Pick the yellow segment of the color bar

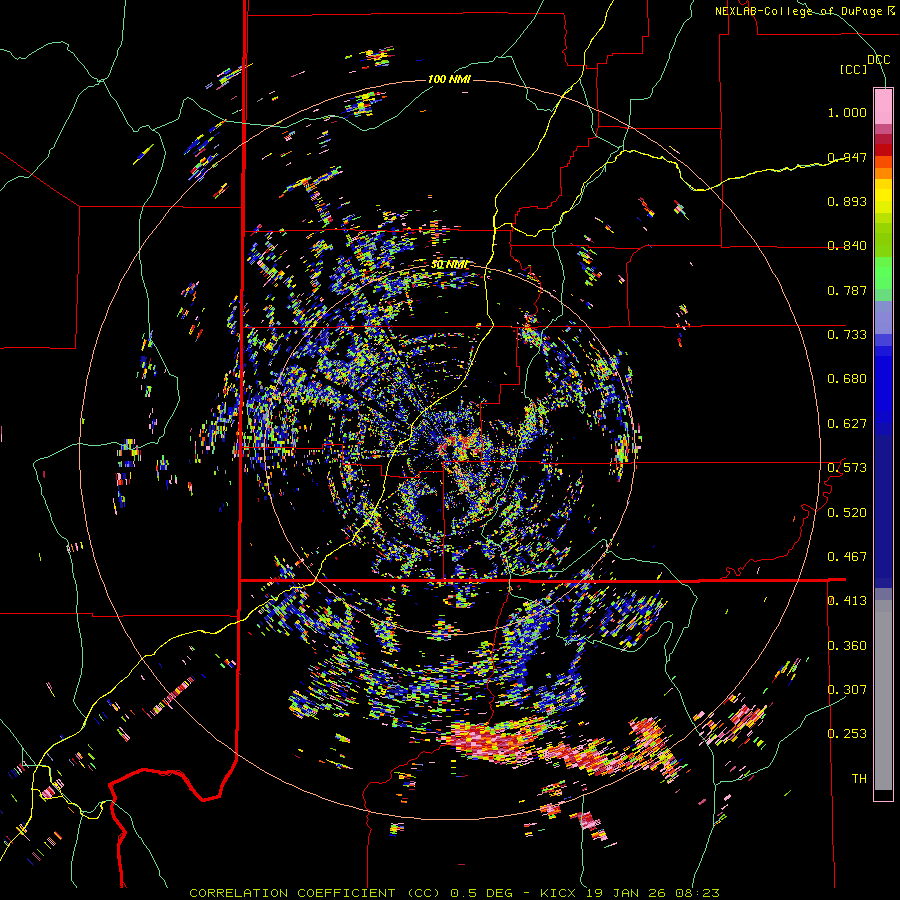pyautogui.click(x=883, y=196)
